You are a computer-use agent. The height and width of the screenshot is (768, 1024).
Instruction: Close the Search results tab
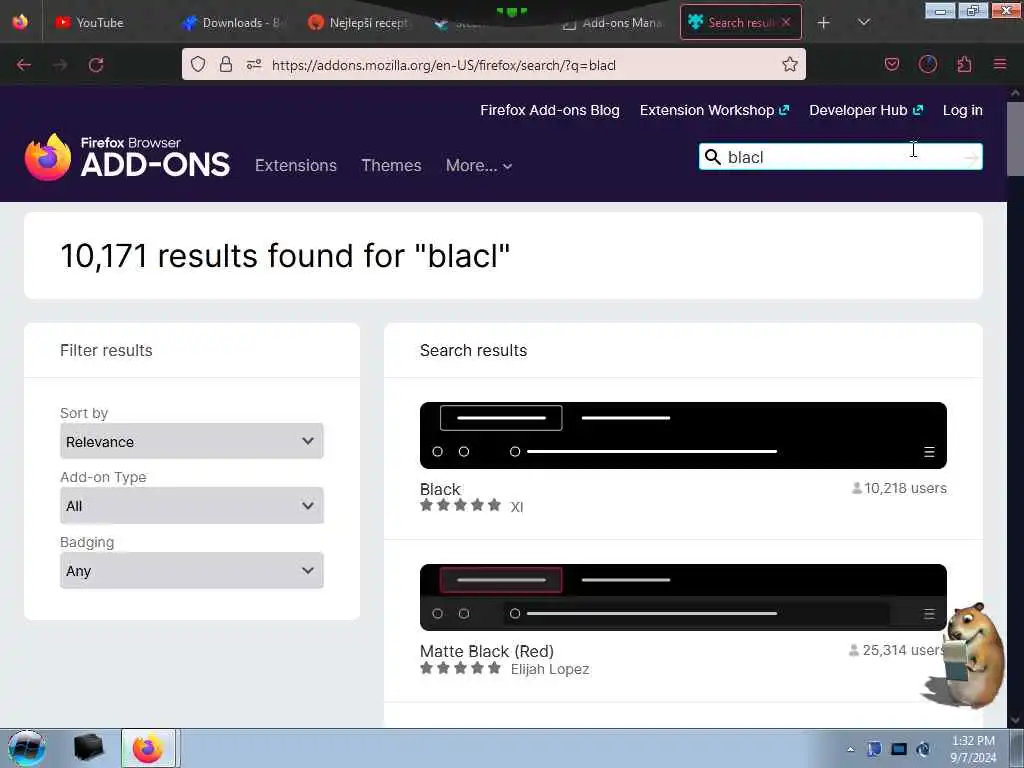tap(786, 22)
